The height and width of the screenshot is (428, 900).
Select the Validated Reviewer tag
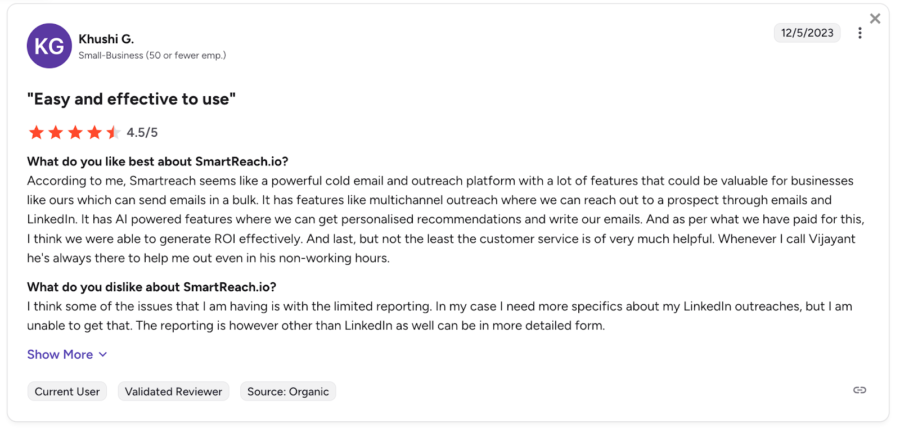173,391
